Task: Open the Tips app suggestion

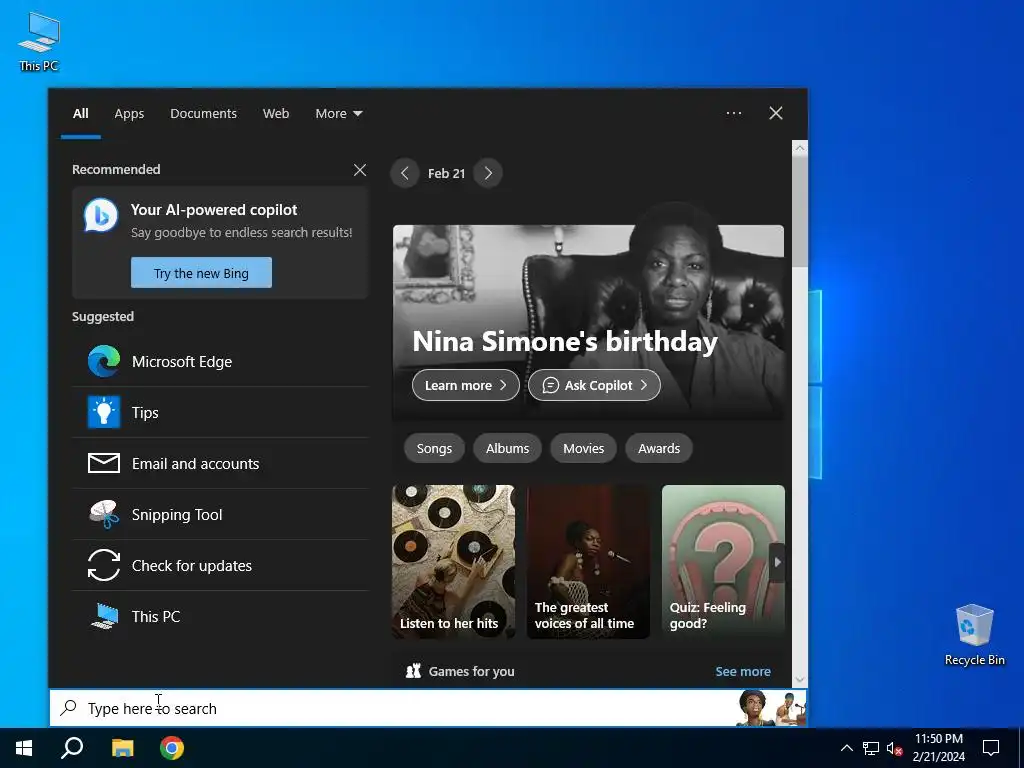Action: click(221, 412)
